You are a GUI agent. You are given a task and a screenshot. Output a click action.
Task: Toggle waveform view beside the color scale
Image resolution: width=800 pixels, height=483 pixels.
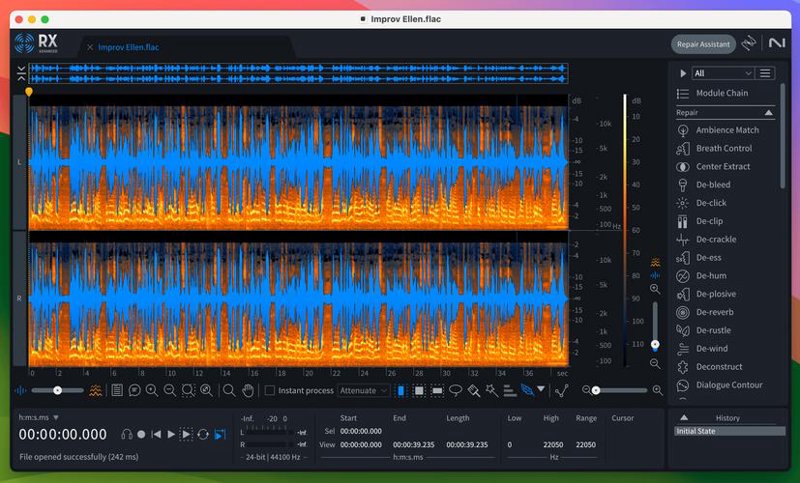tap(655, 275)
